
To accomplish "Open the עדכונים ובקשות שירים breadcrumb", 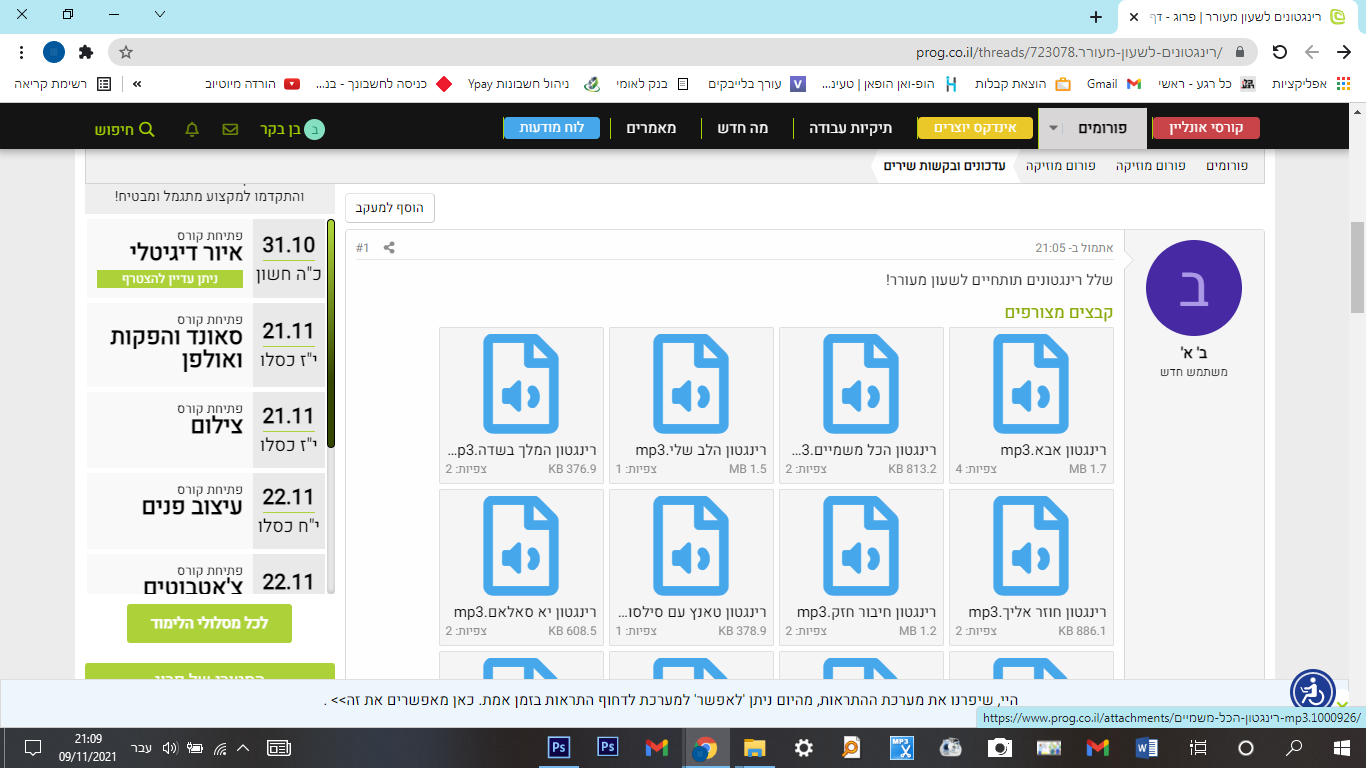I will tap(944, 165).
